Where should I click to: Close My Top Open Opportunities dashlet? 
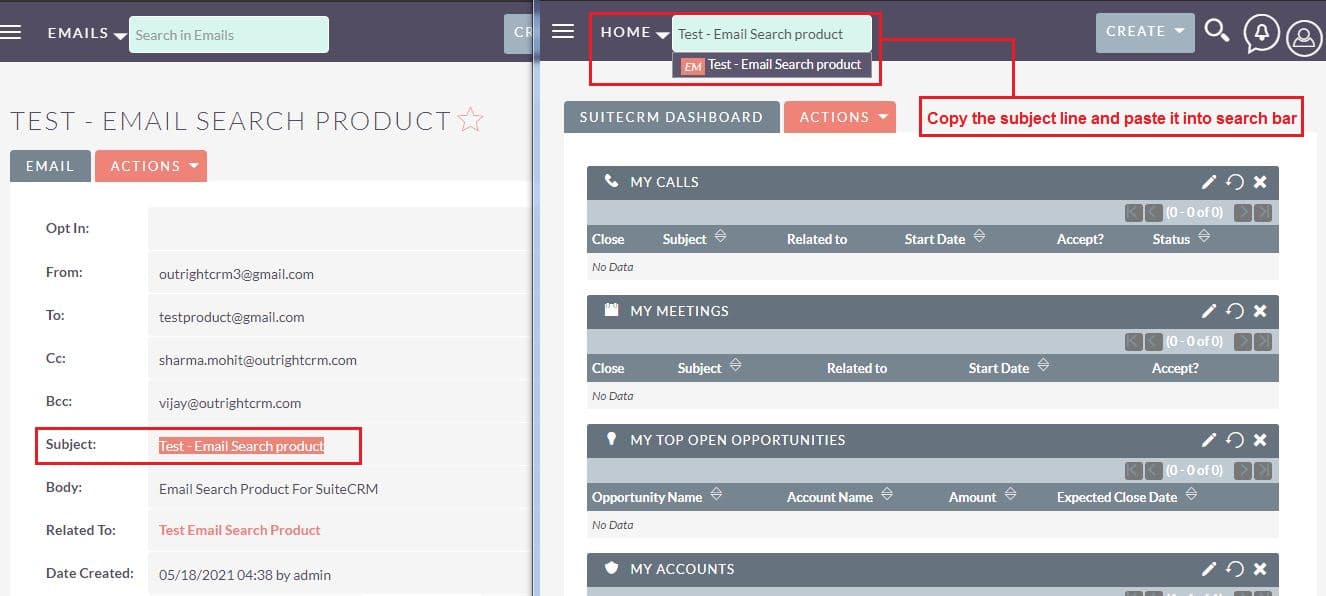click(1260, 440)
